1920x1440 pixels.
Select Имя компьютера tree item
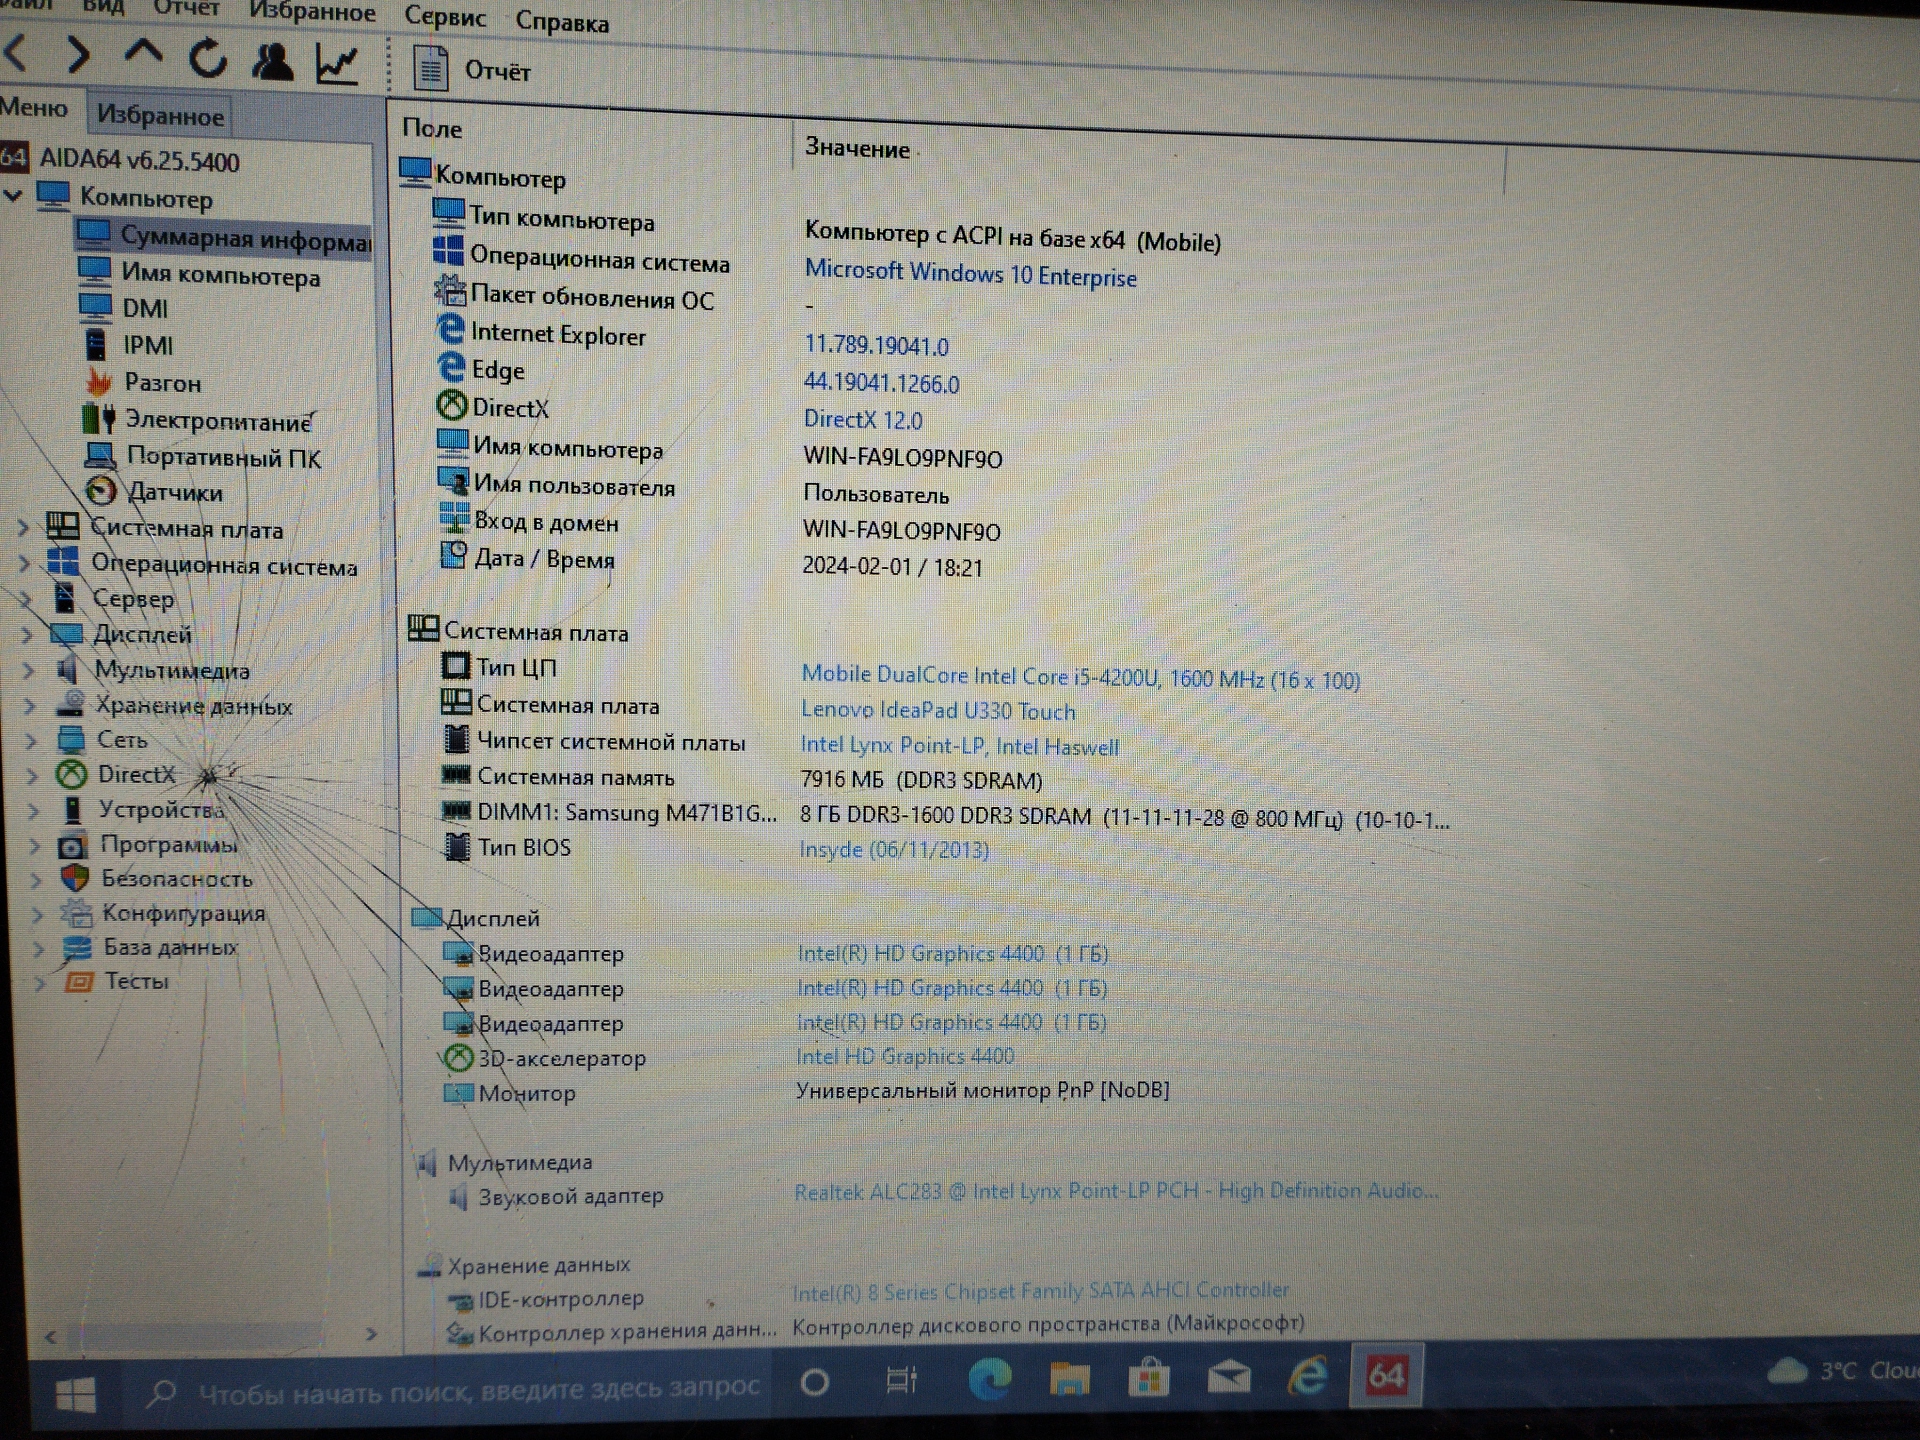click(x=200, y=274)
